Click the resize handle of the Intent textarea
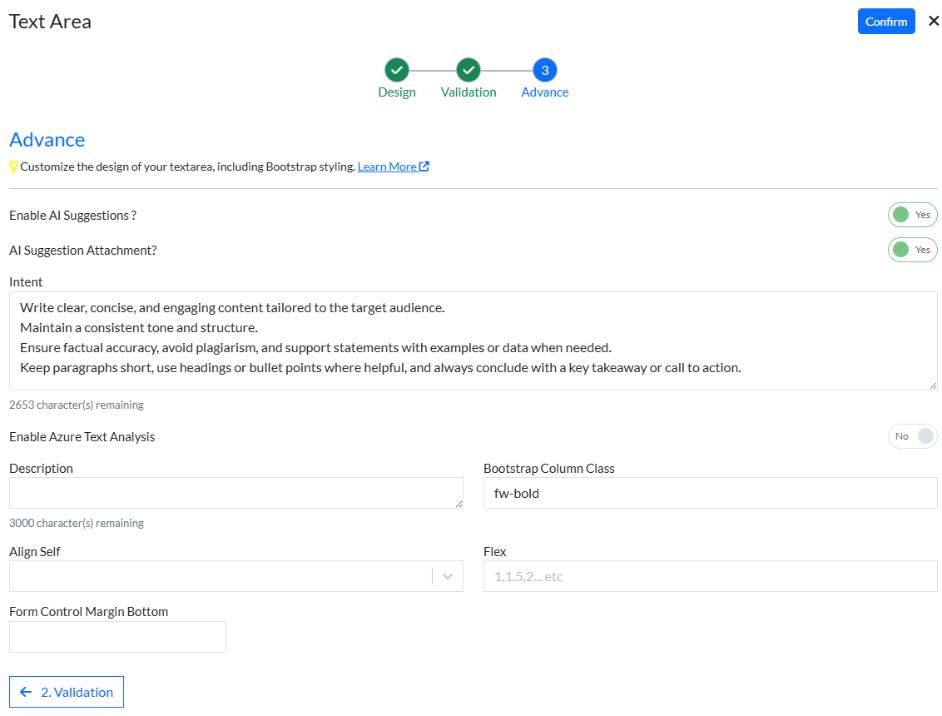Viewport: 942px width, 716px height. pyautogui.click(x=932, y=385)
